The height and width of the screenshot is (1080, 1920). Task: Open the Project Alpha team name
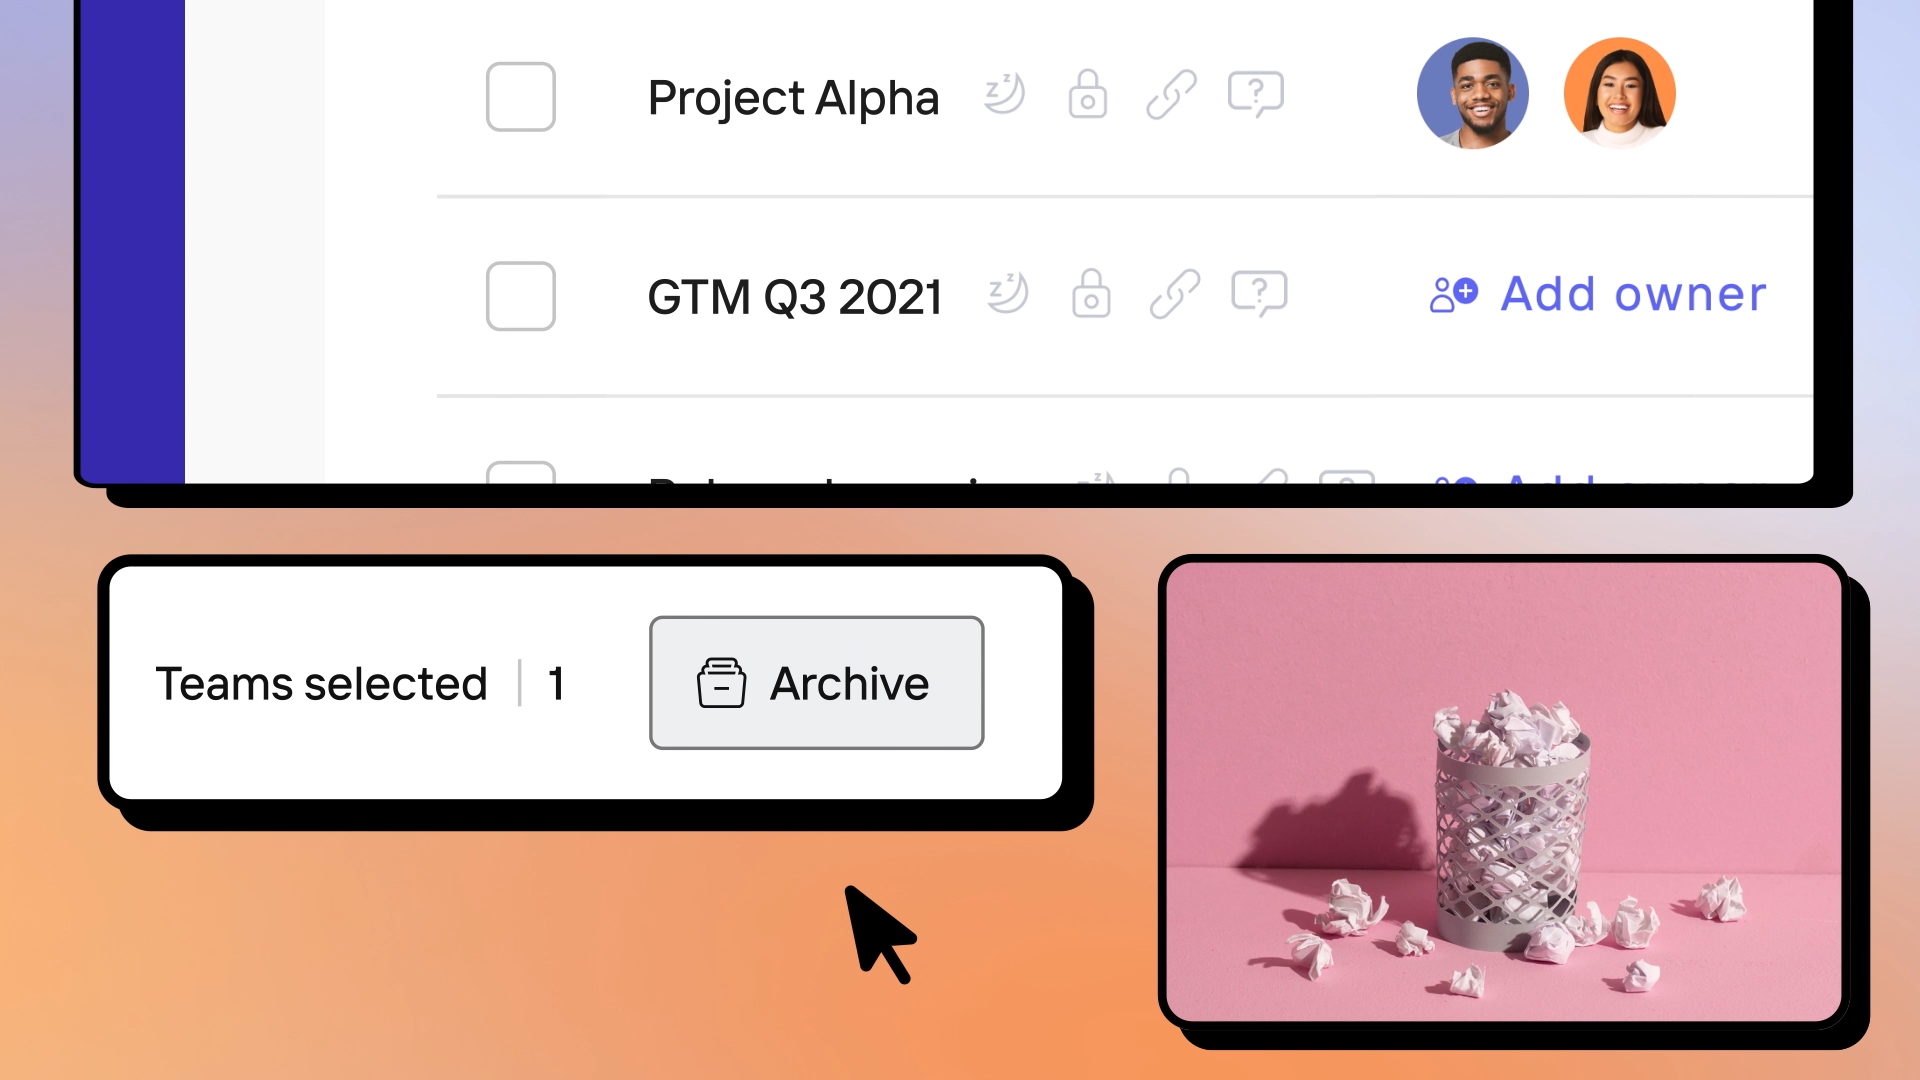click(793, 98)
